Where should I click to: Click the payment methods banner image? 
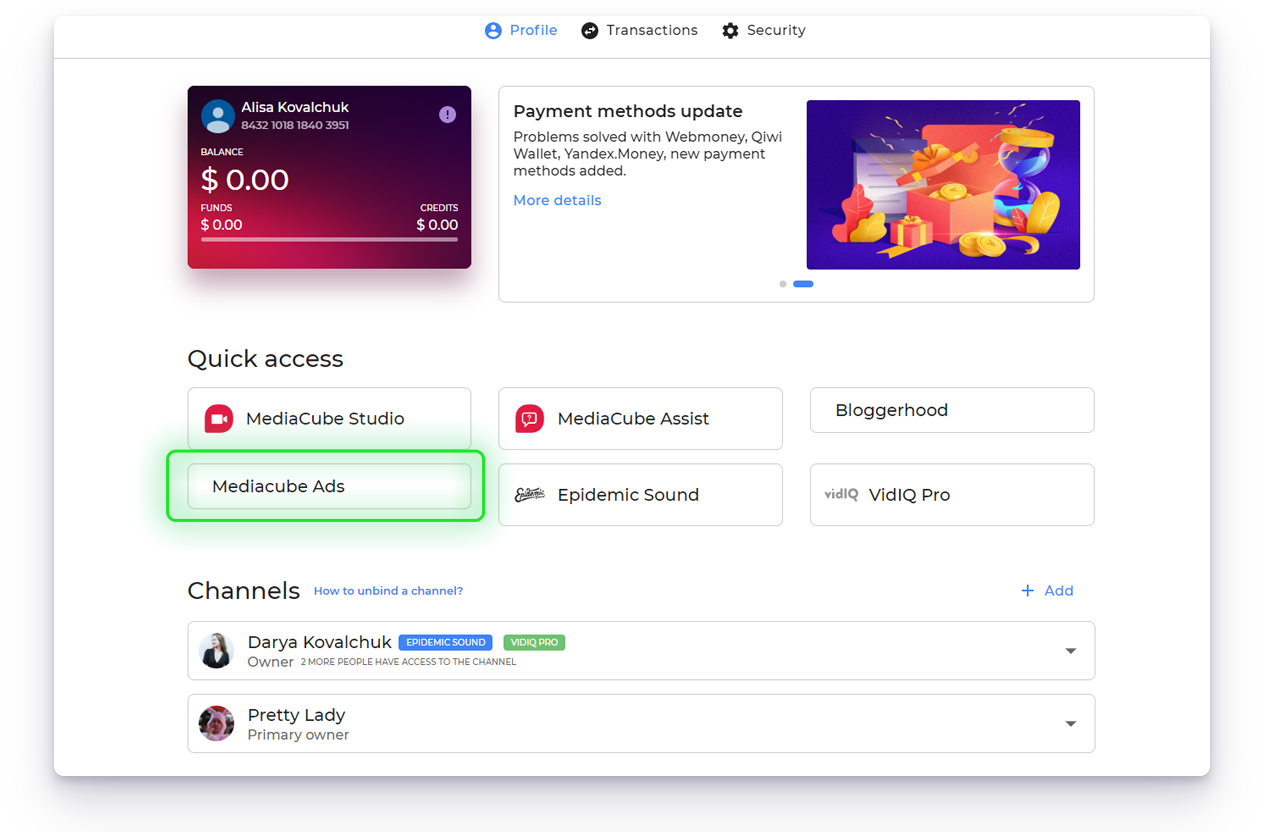943,185
